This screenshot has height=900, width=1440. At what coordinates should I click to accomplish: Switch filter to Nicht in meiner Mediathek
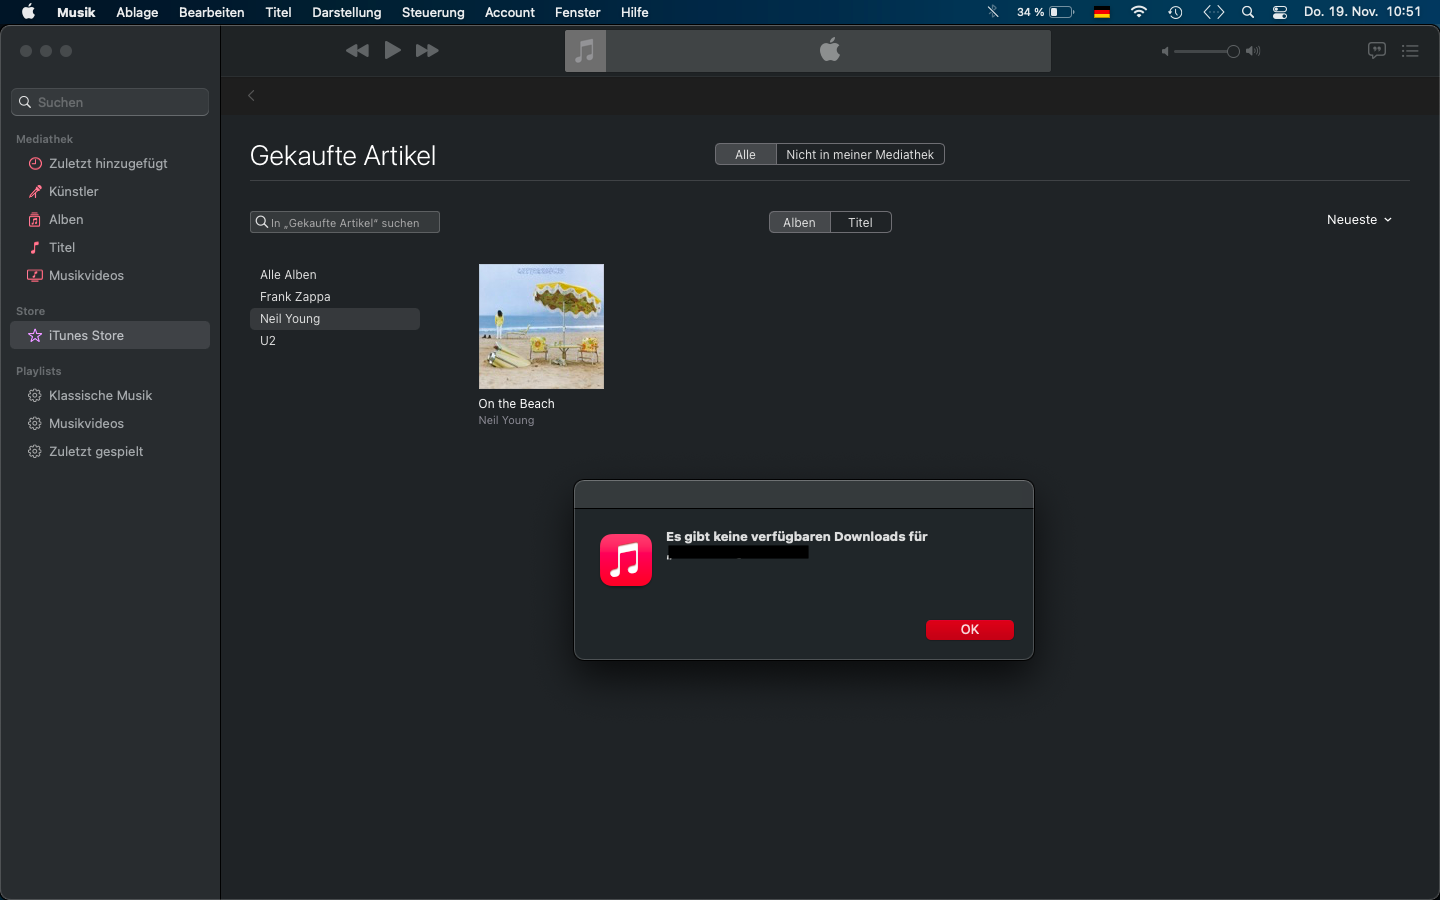point(859,154)
